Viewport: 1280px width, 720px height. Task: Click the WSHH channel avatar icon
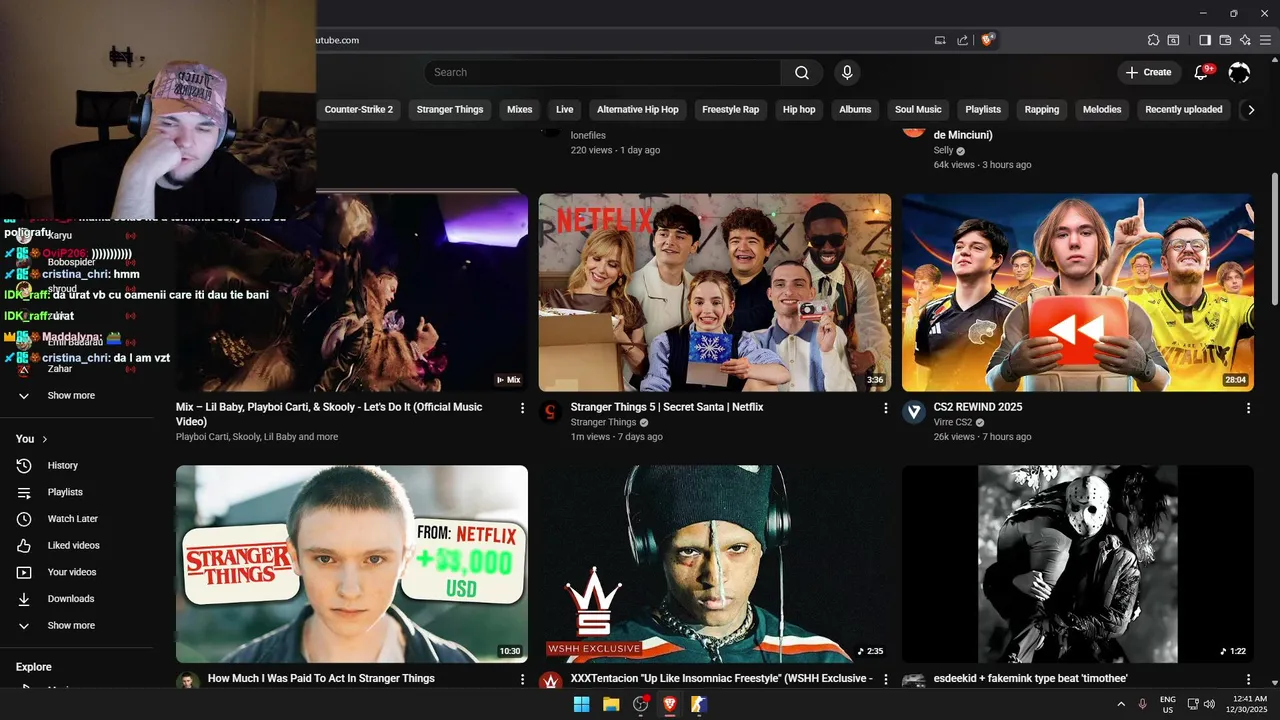point(550,682)
